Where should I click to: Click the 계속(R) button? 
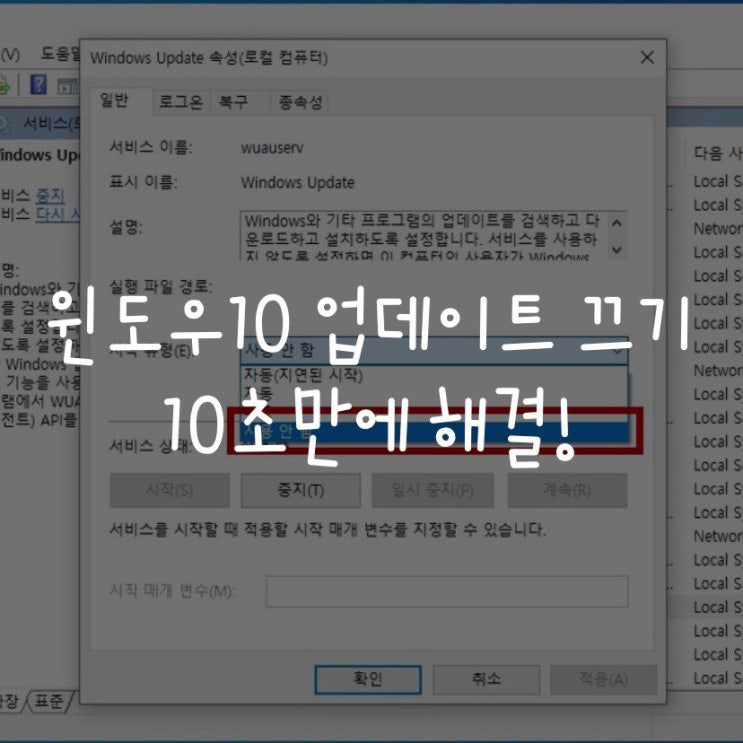[x=567, y=490]
